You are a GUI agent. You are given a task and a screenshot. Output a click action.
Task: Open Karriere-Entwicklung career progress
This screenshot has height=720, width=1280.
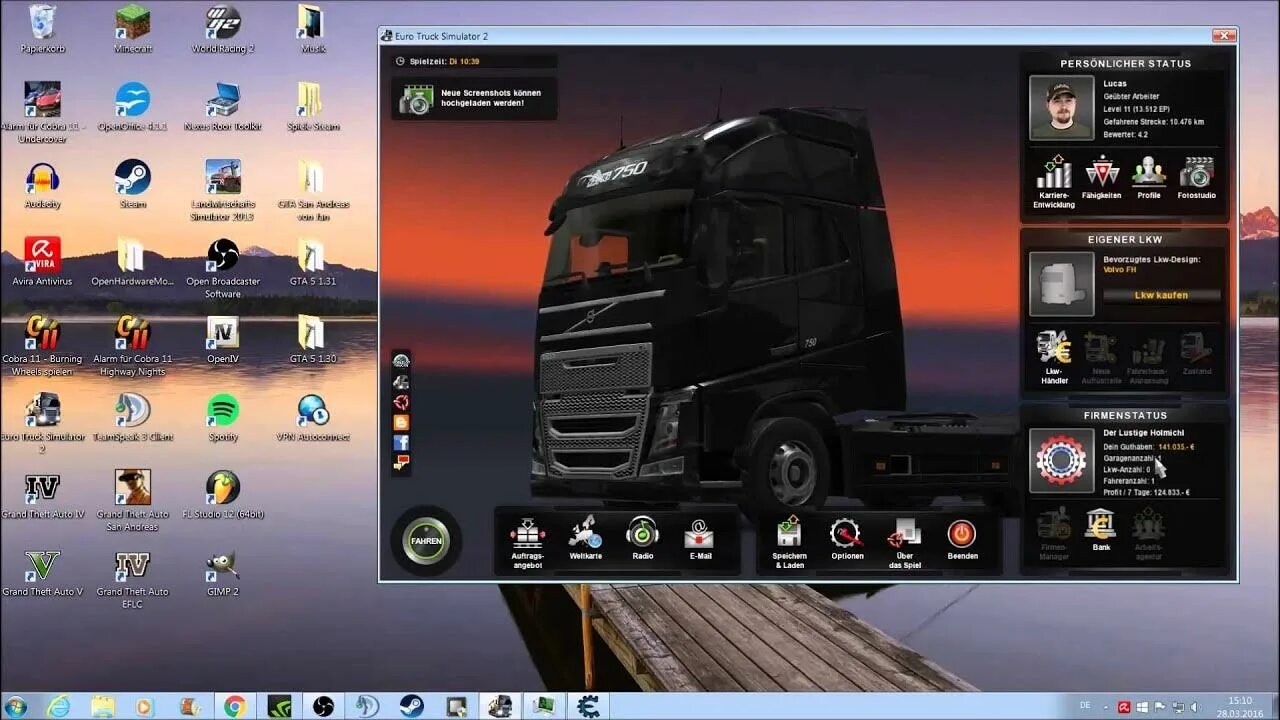(x=1054, y=181)
